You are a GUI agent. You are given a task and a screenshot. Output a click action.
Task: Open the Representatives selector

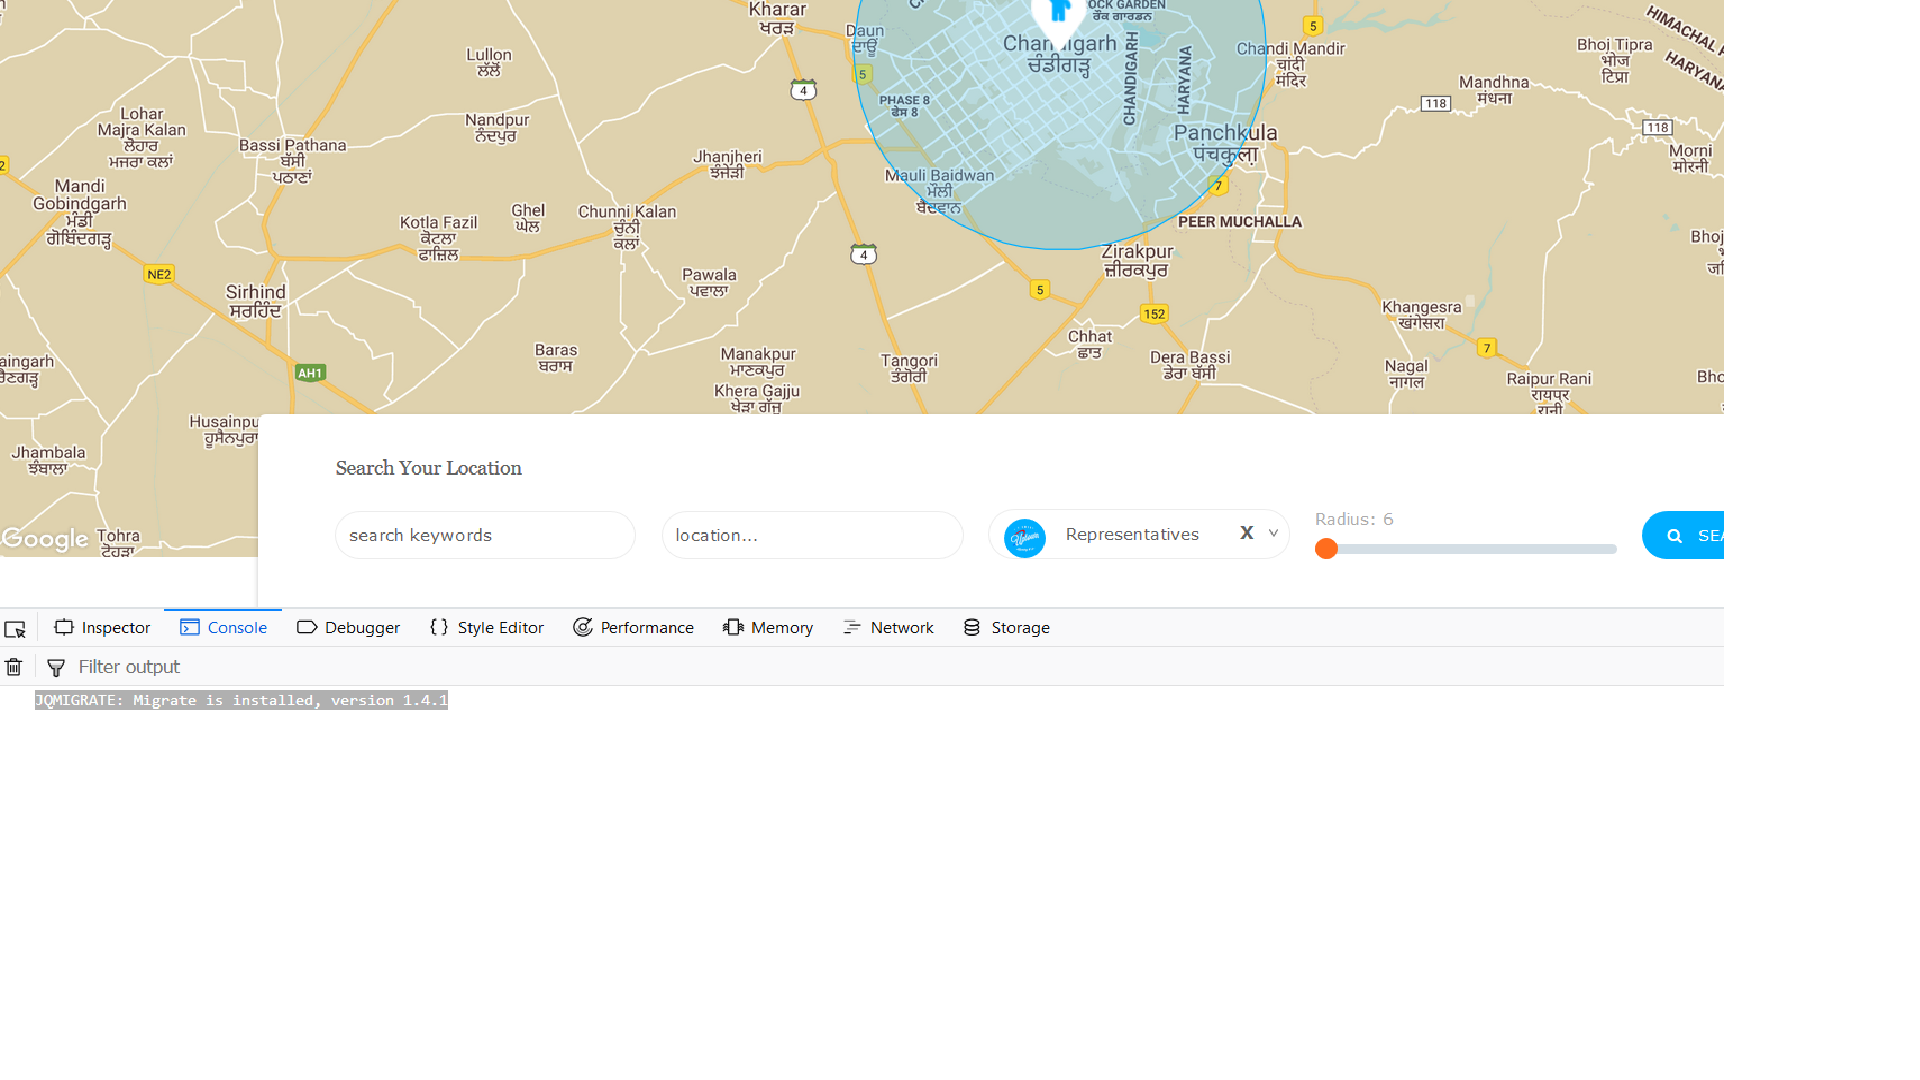coord(1132,534)
